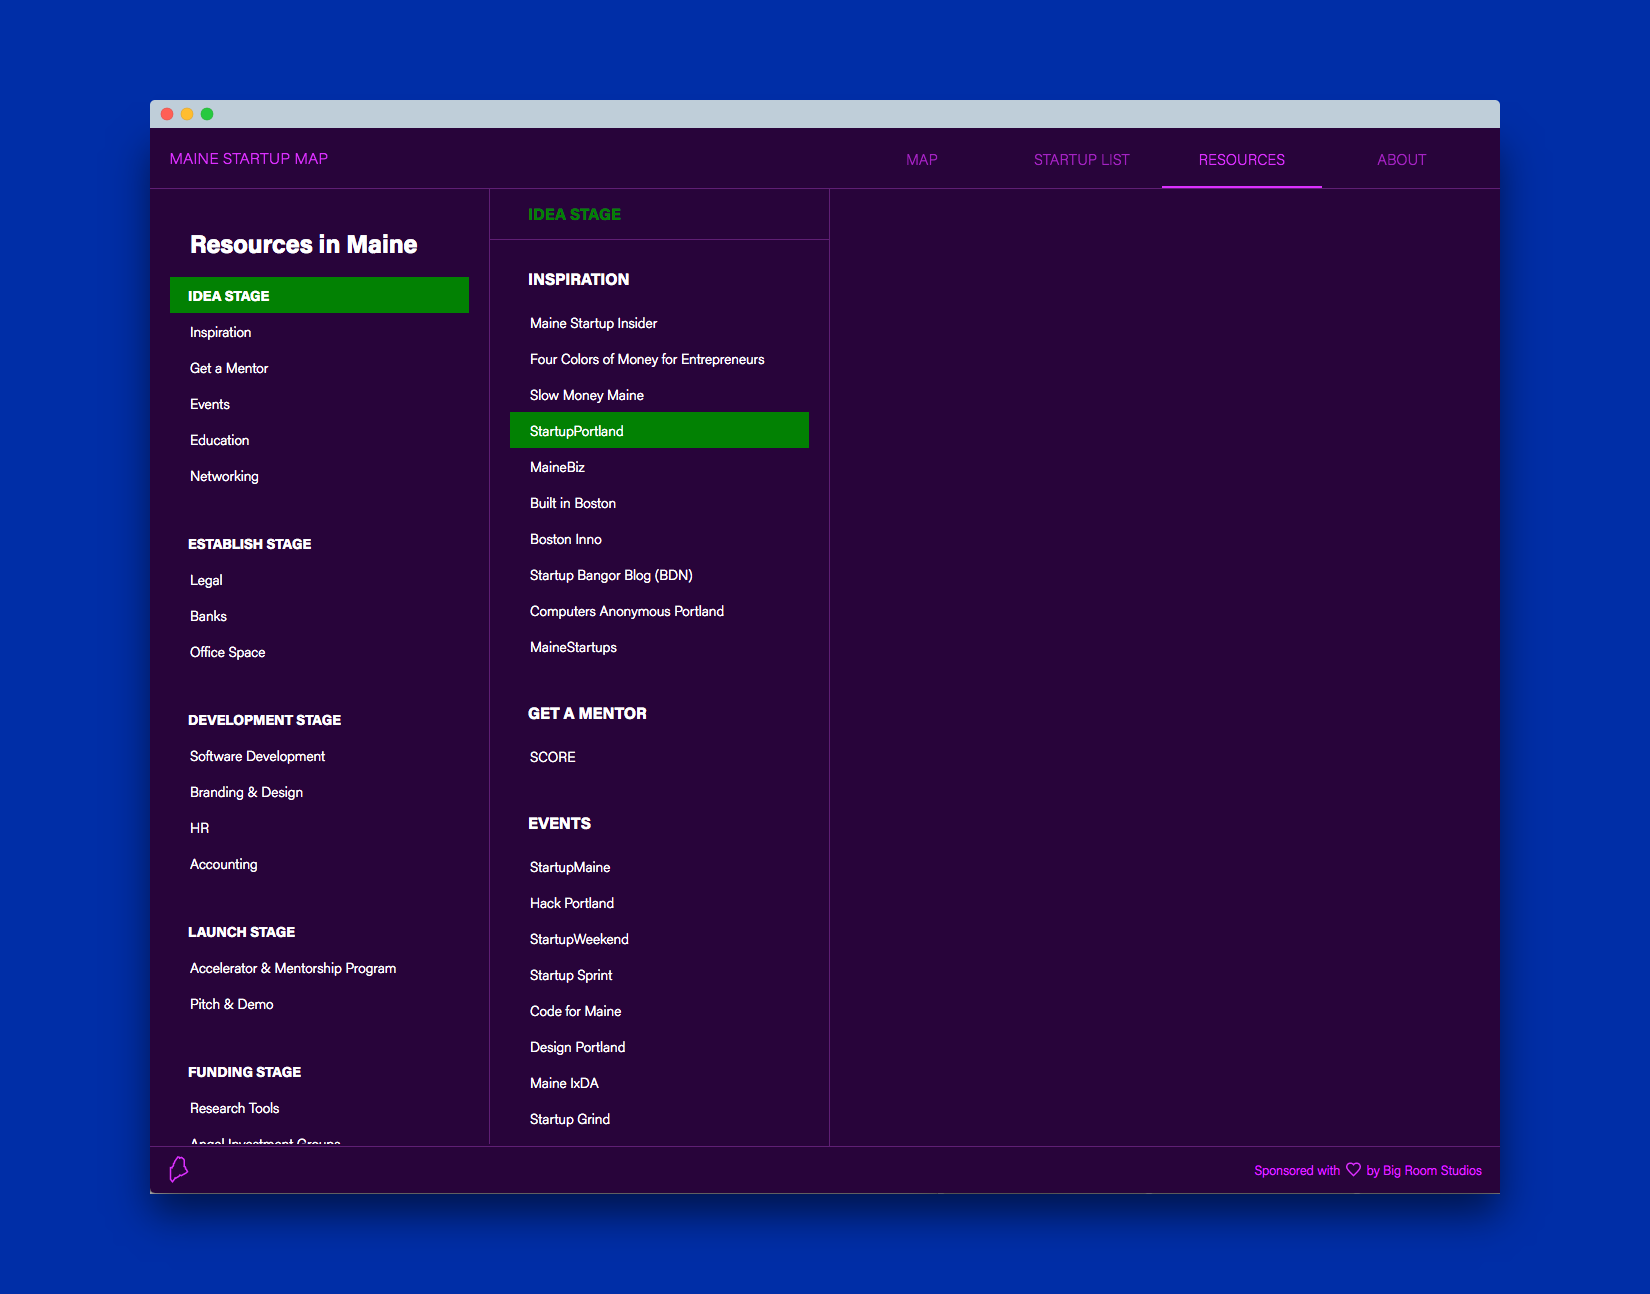This screenshot has width=1650, height=1294.
Task: Select Events in the sidebar
Action: point(210,404)
